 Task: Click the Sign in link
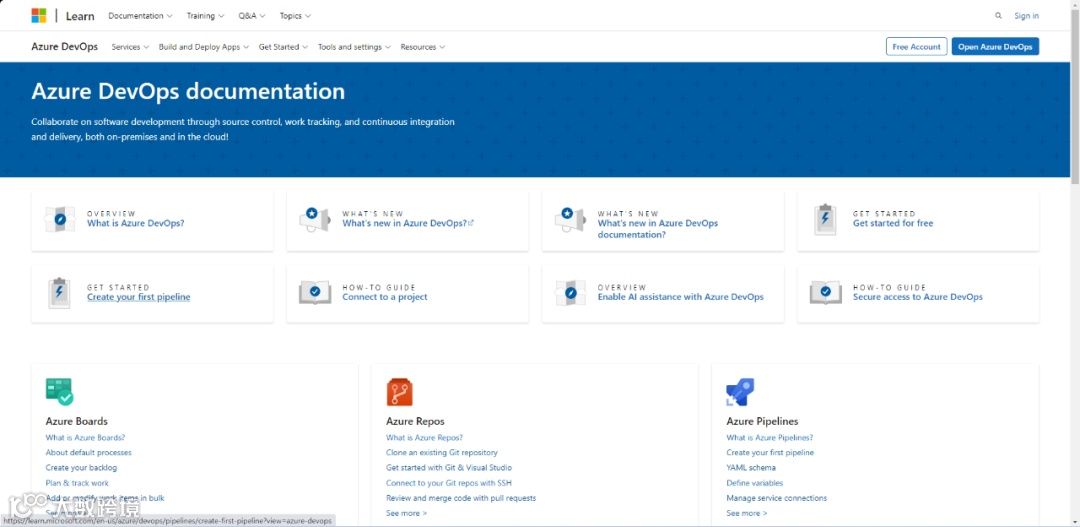1026,16
